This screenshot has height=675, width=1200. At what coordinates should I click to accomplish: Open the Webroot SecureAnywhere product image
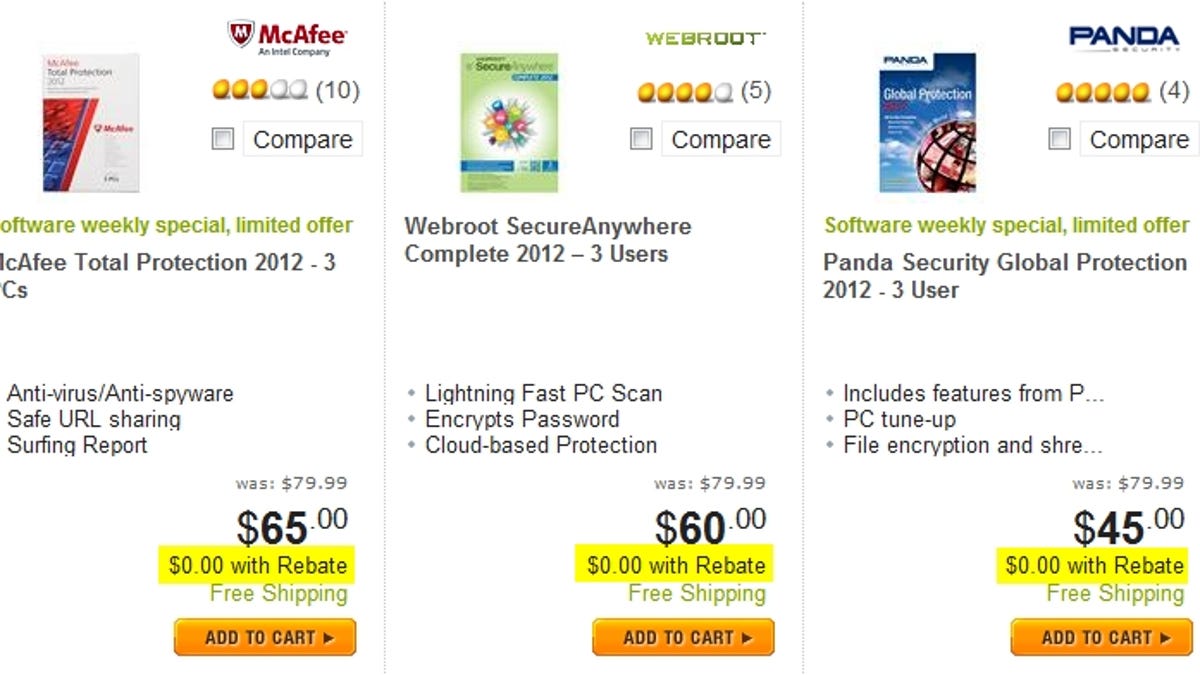tap(509, 122)
